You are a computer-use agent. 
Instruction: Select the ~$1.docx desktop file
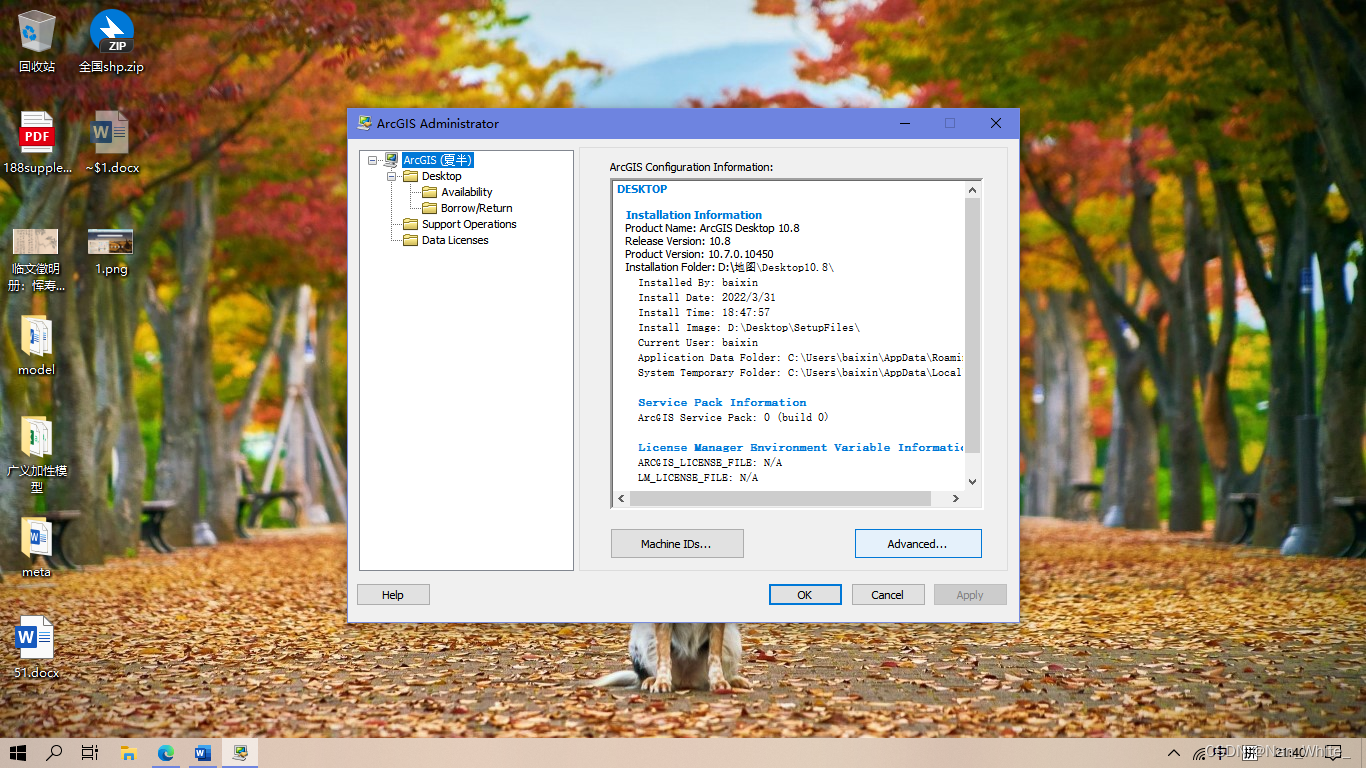[x=112, y=142]
